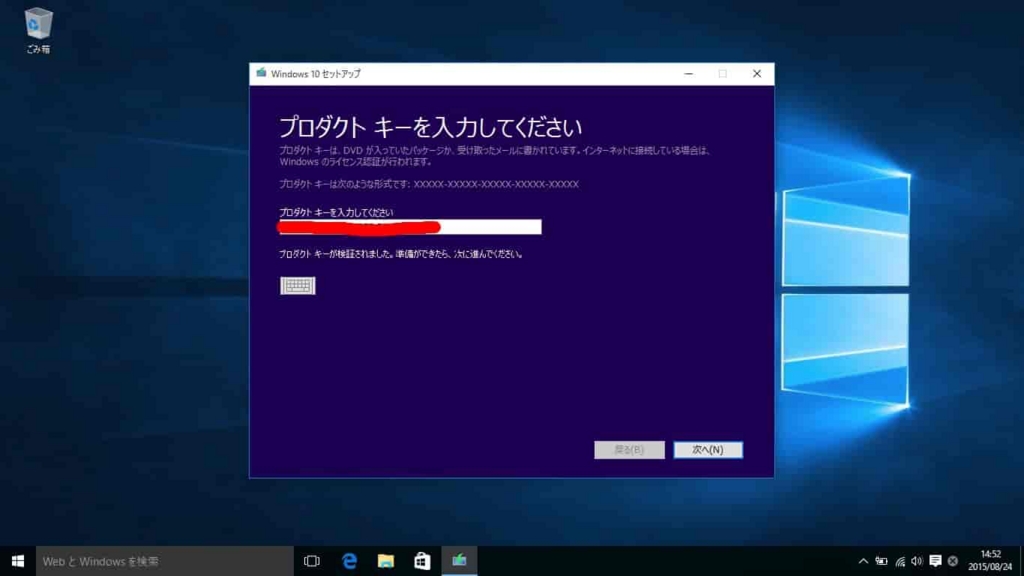Image resolution: width=1024 pixels, height=576 pixels.
Task: Open the Action Center notifications icon
Action: coord(935,561)
